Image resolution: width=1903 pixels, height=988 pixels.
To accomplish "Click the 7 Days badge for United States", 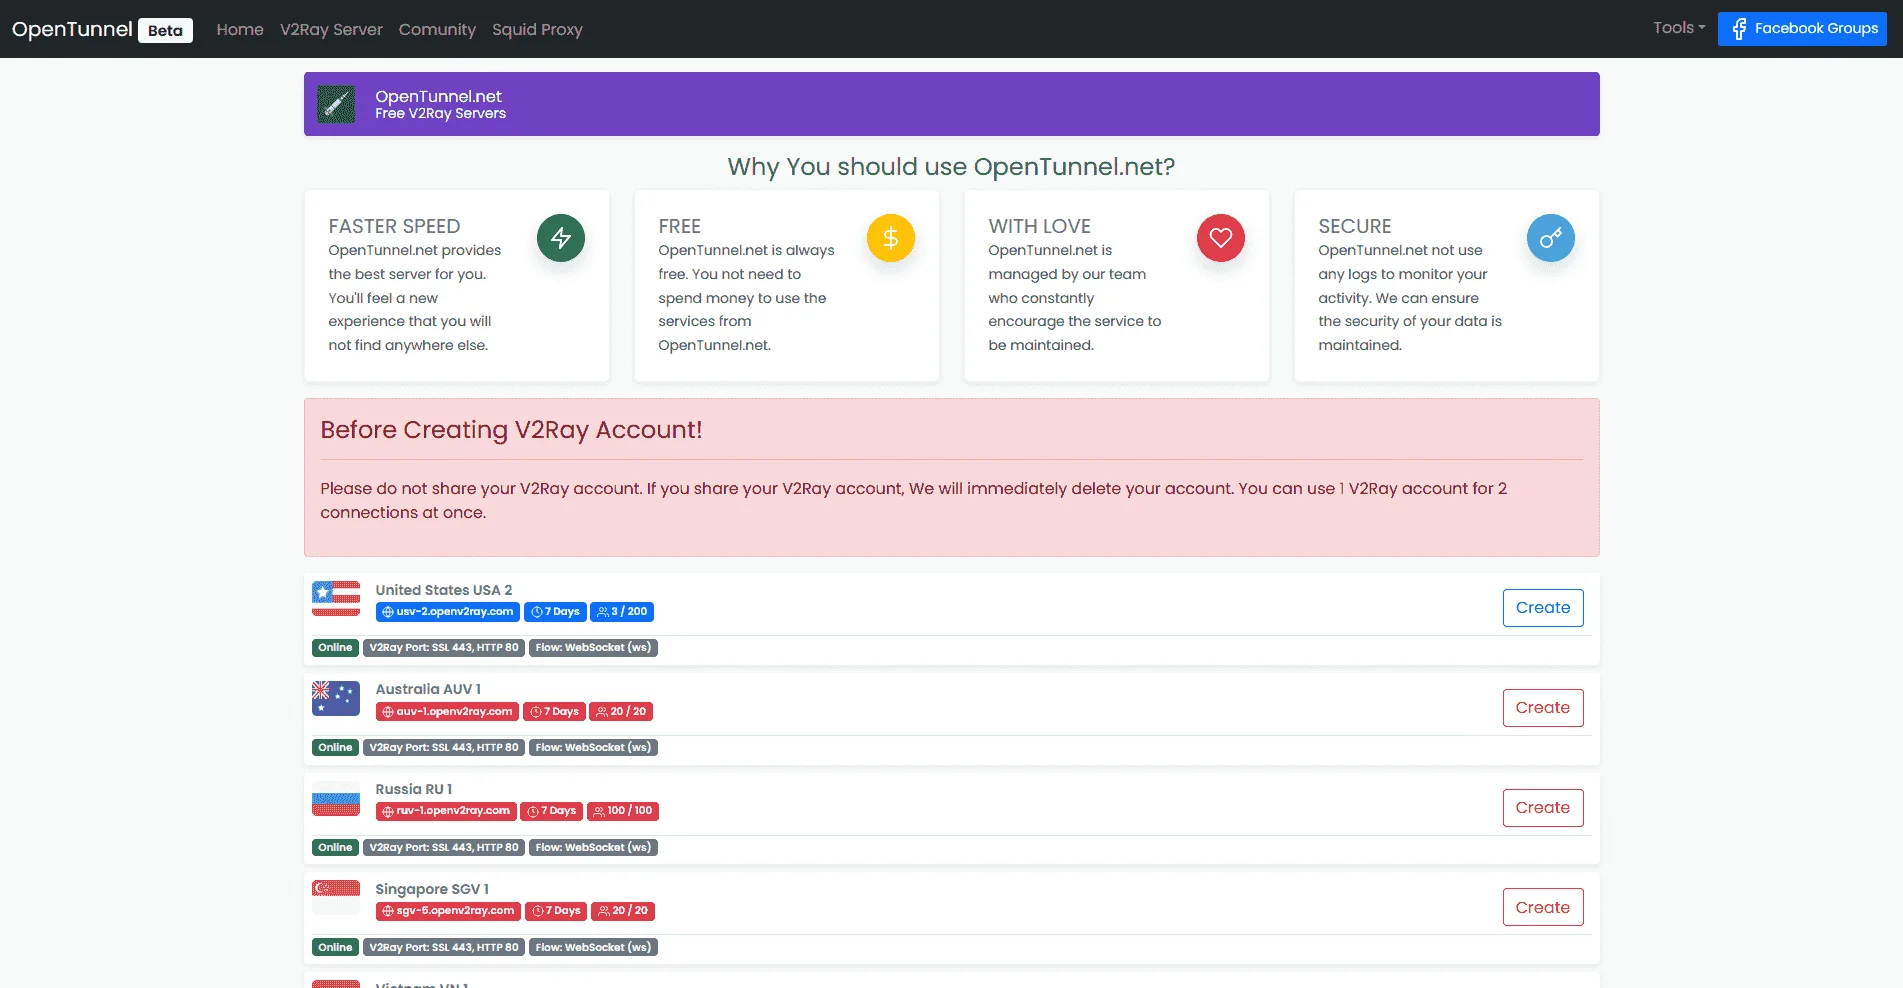I will click(x=555, y=612).
